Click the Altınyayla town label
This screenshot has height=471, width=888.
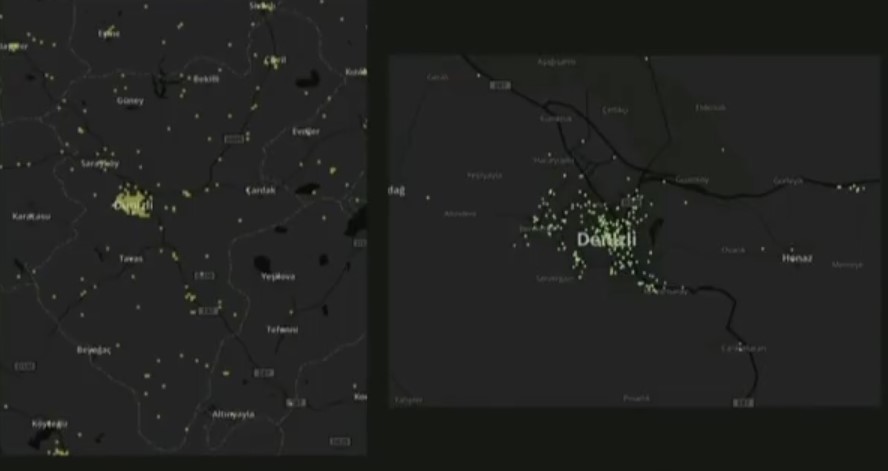(233, 414)
